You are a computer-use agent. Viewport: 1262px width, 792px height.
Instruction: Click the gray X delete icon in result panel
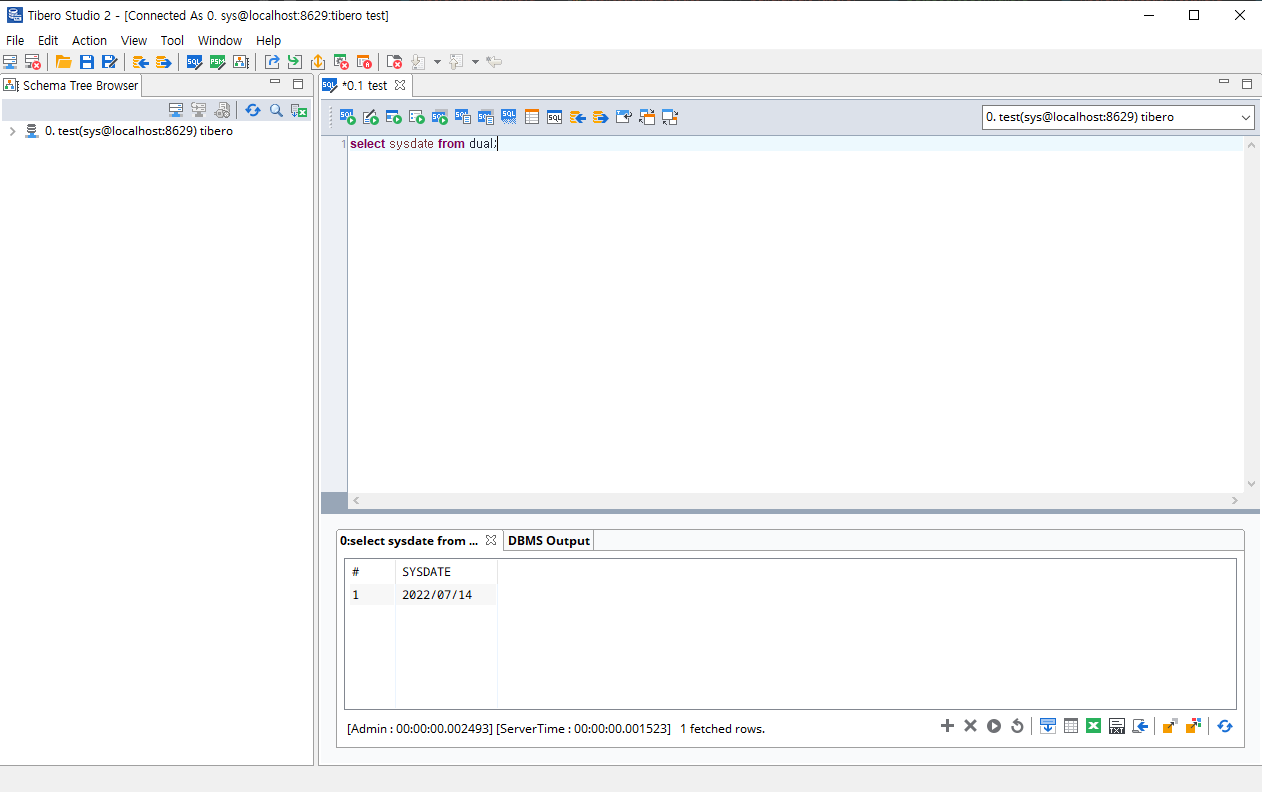point(970,726)
